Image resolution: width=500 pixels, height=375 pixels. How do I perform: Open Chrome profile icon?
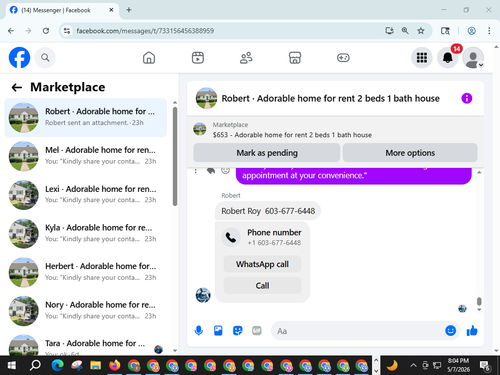471,31
